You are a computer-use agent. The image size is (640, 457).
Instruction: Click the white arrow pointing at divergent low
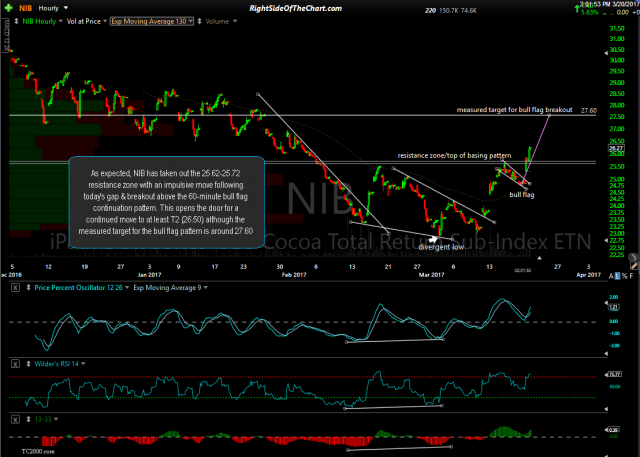pyautogui.click(x=433, y=240)
